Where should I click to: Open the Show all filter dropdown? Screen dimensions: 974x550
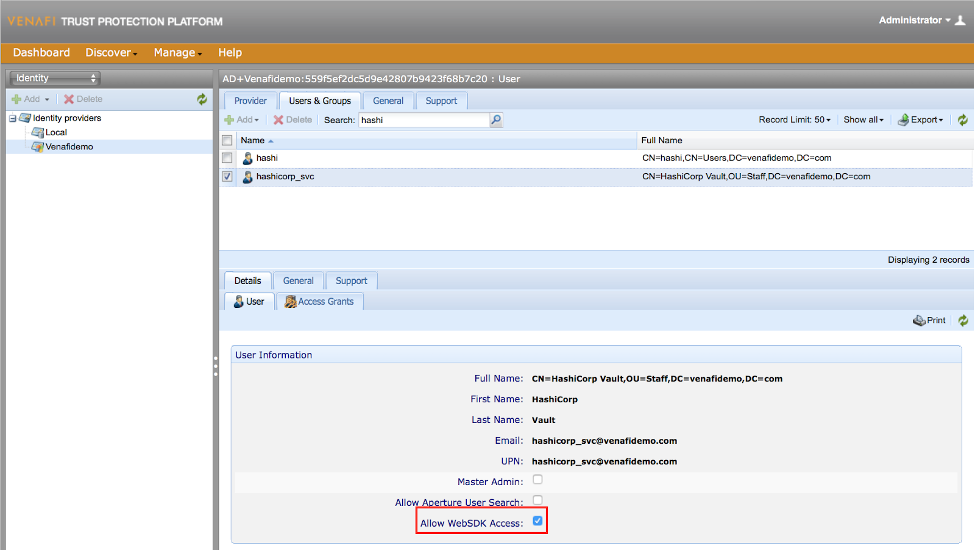pos(863,120)
